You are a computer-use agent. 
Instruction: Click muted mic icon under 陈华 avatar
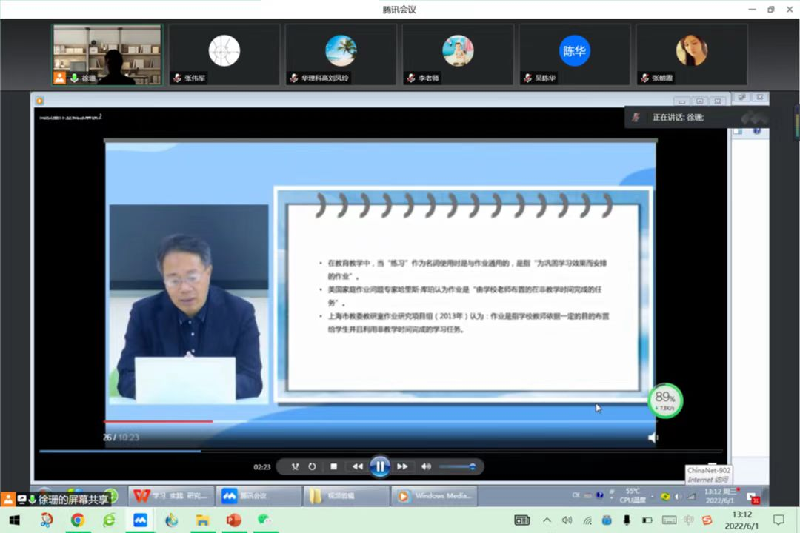pyautogui.click(x=528, y=78)
